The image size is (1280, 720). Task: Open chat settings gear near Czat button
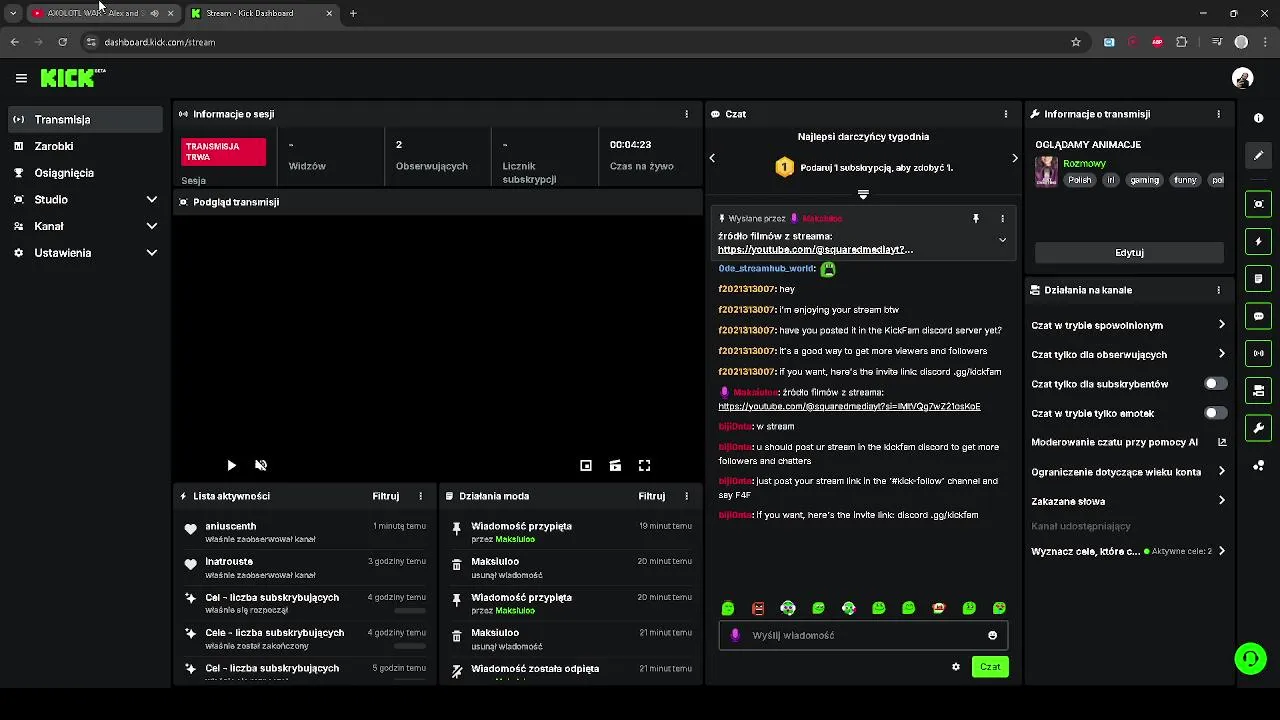[956, 667]
